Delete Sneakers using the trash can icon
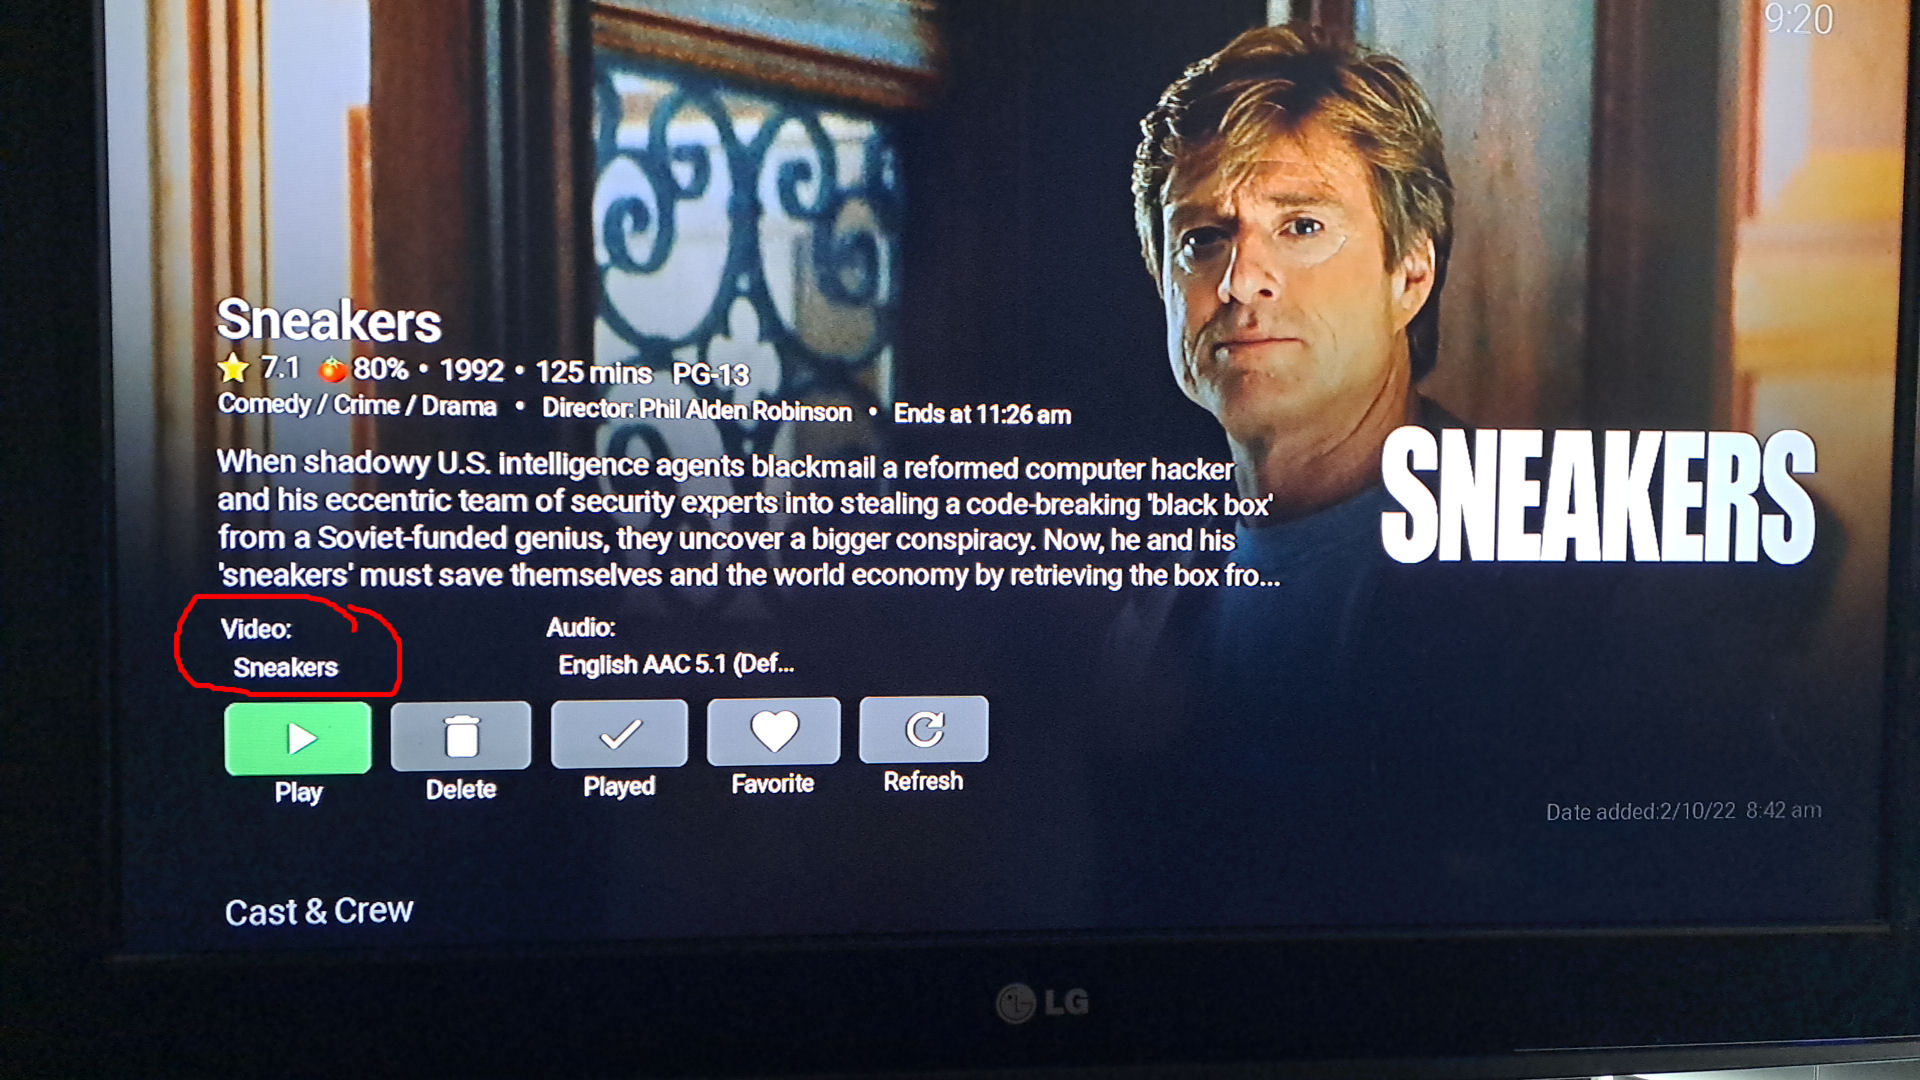The height and width of the screenshot is (1080, 1920). (461, 736)
